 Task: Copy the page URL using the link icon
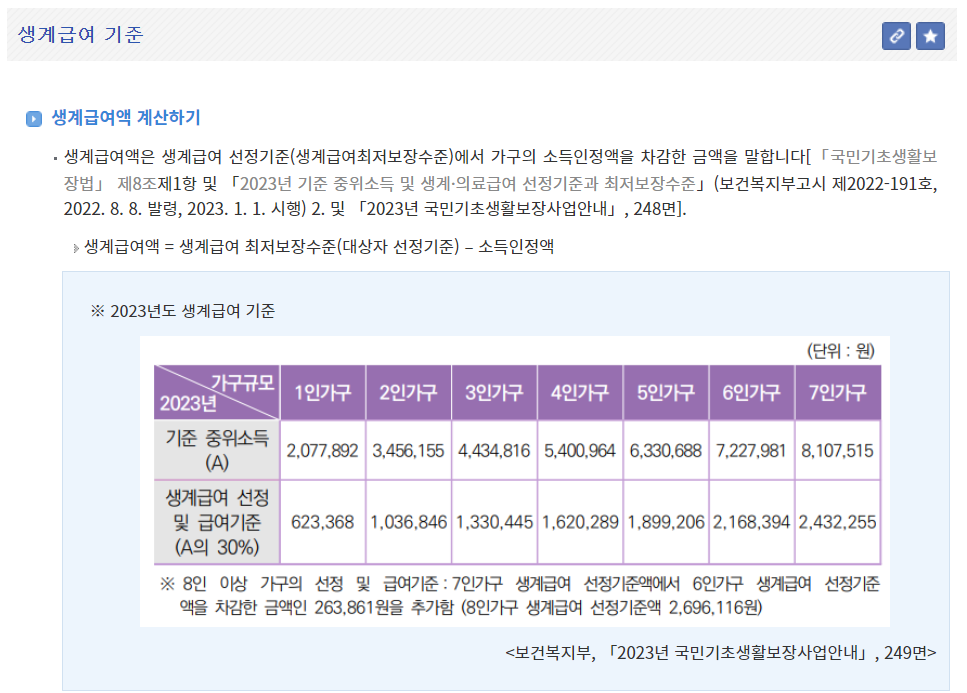(x=897, y=37)
